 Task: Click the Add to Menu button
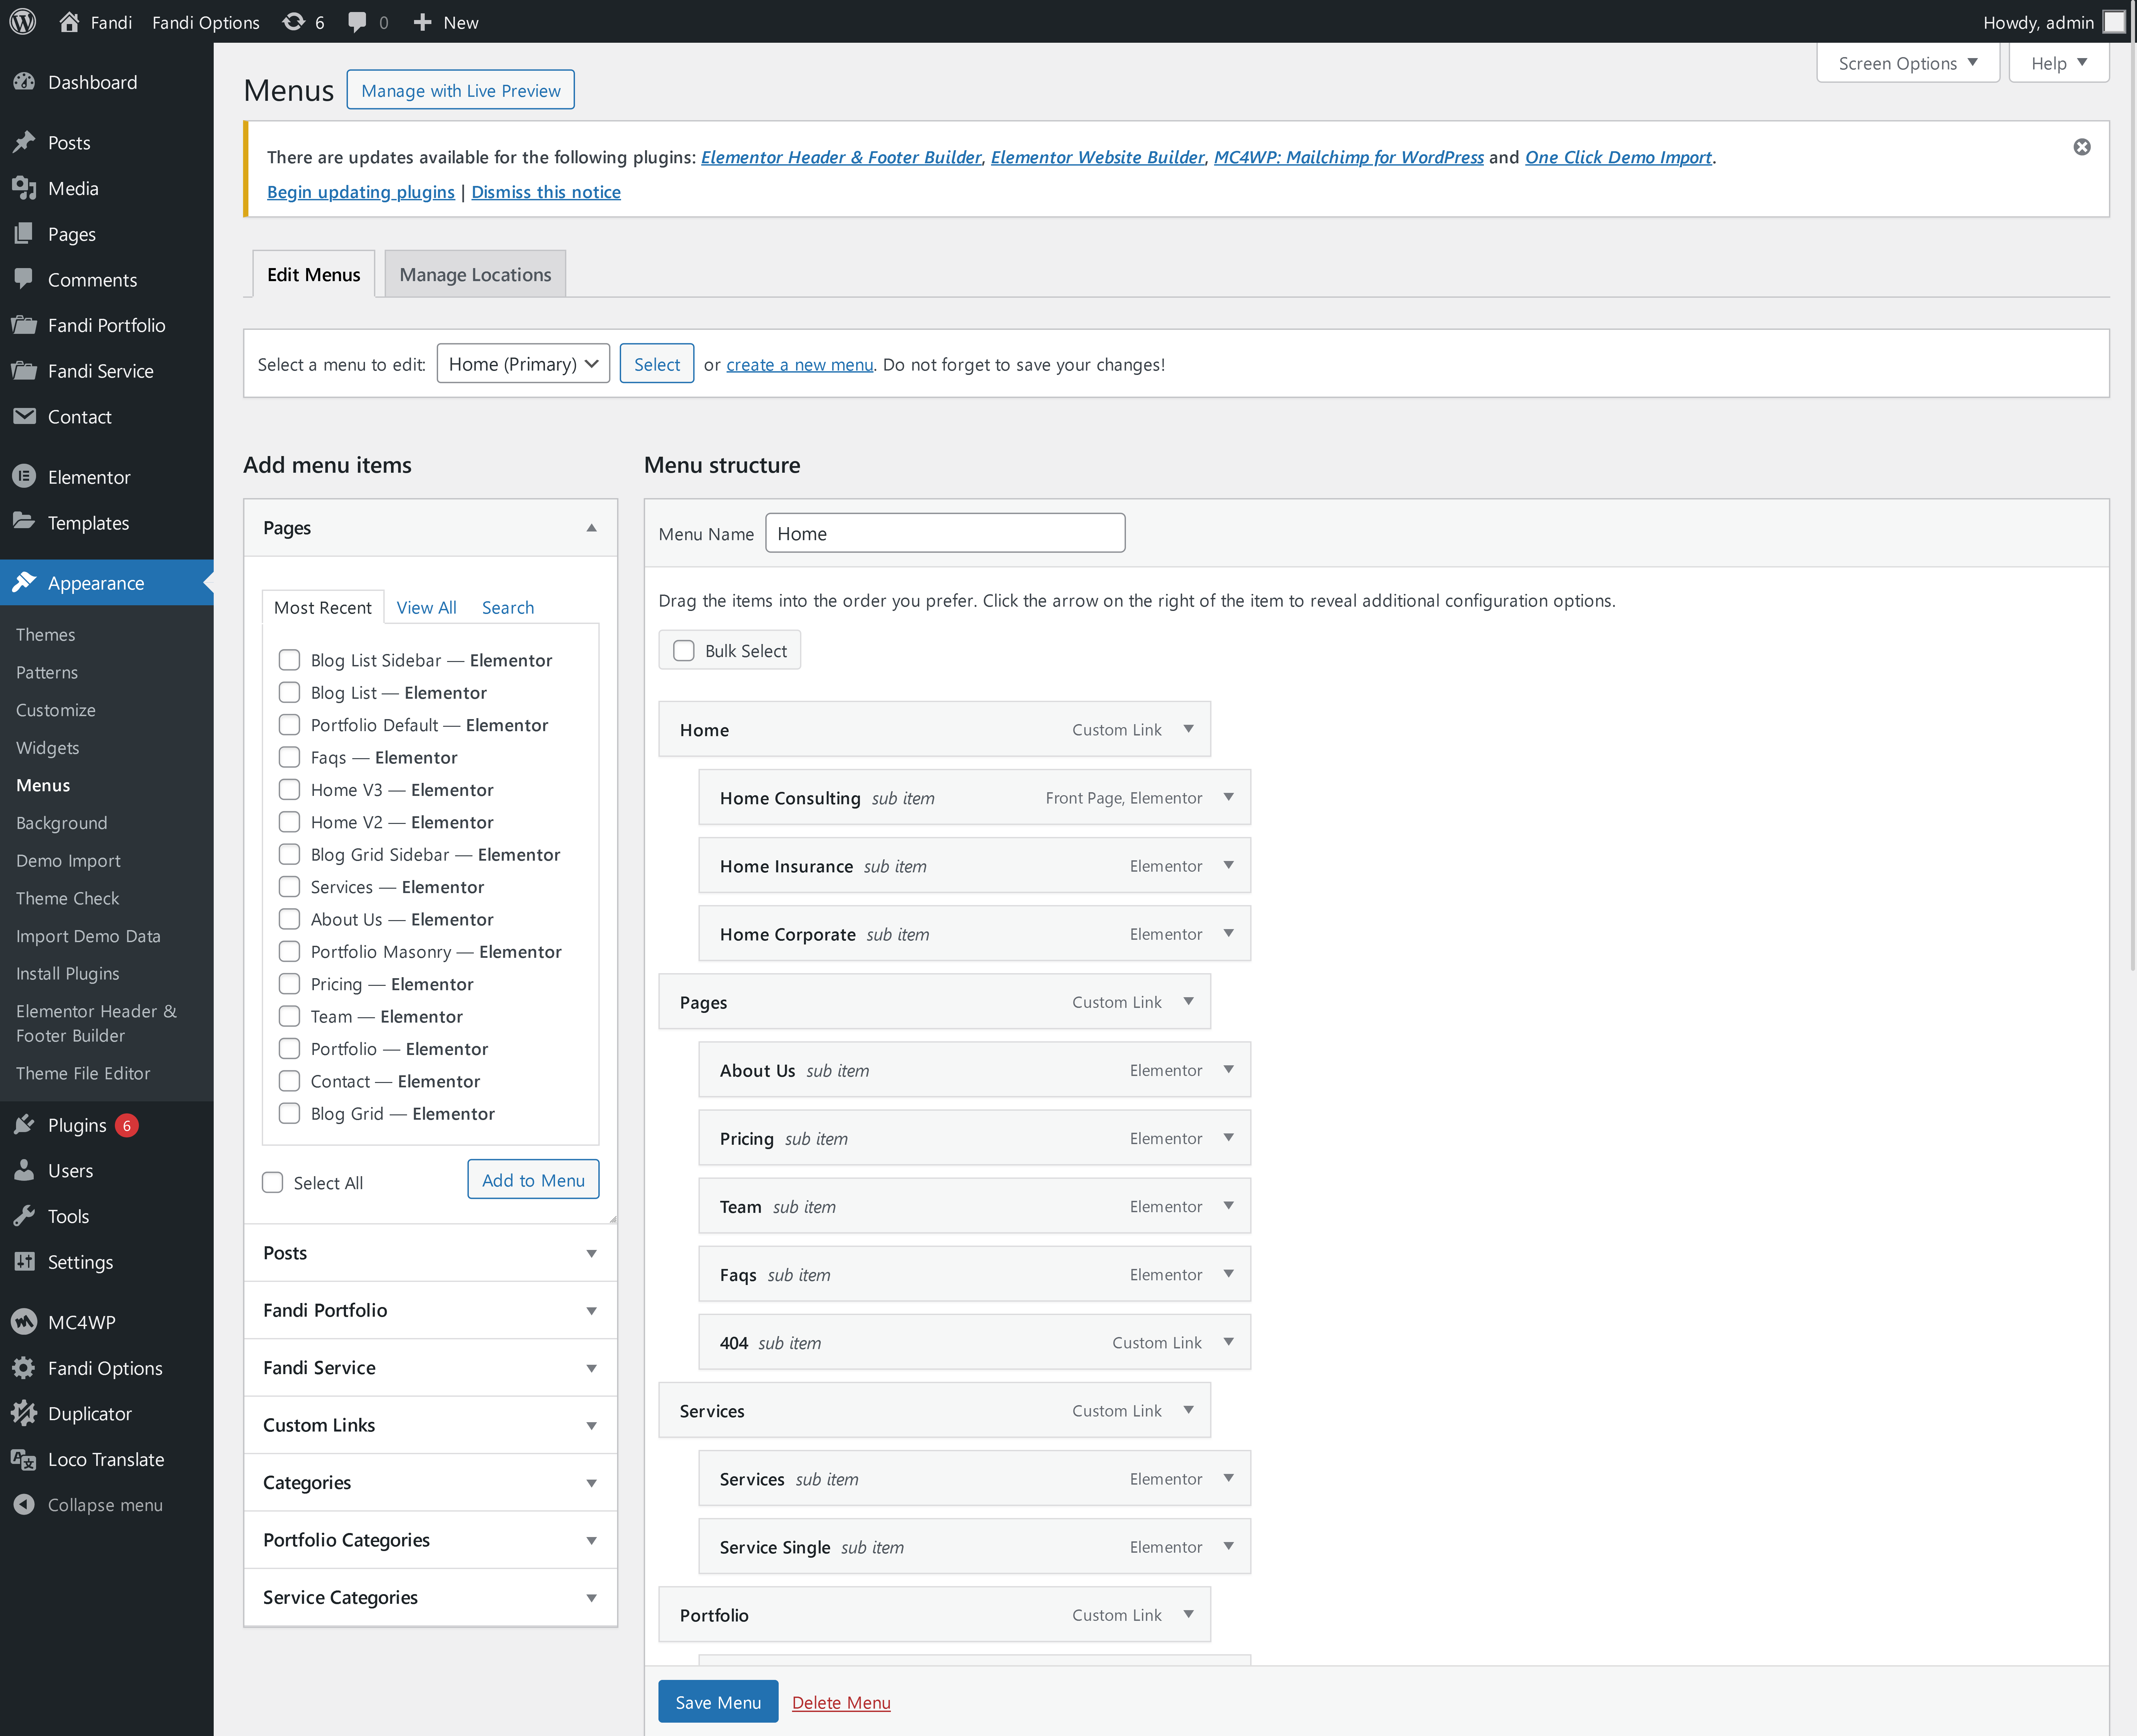(x=533, y=1180)
